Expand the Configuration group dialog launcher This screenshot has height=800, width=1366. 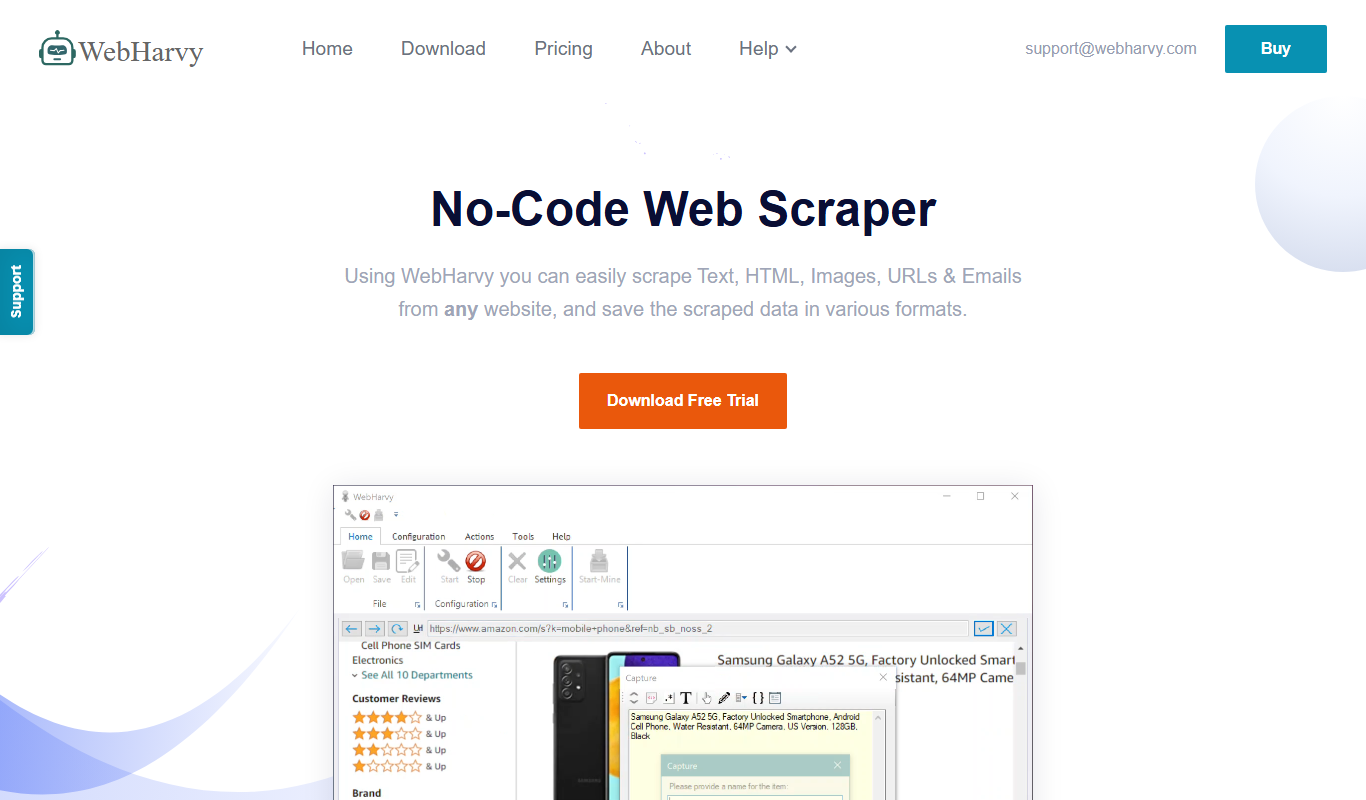pyautogui.click(x=494, y=605)
